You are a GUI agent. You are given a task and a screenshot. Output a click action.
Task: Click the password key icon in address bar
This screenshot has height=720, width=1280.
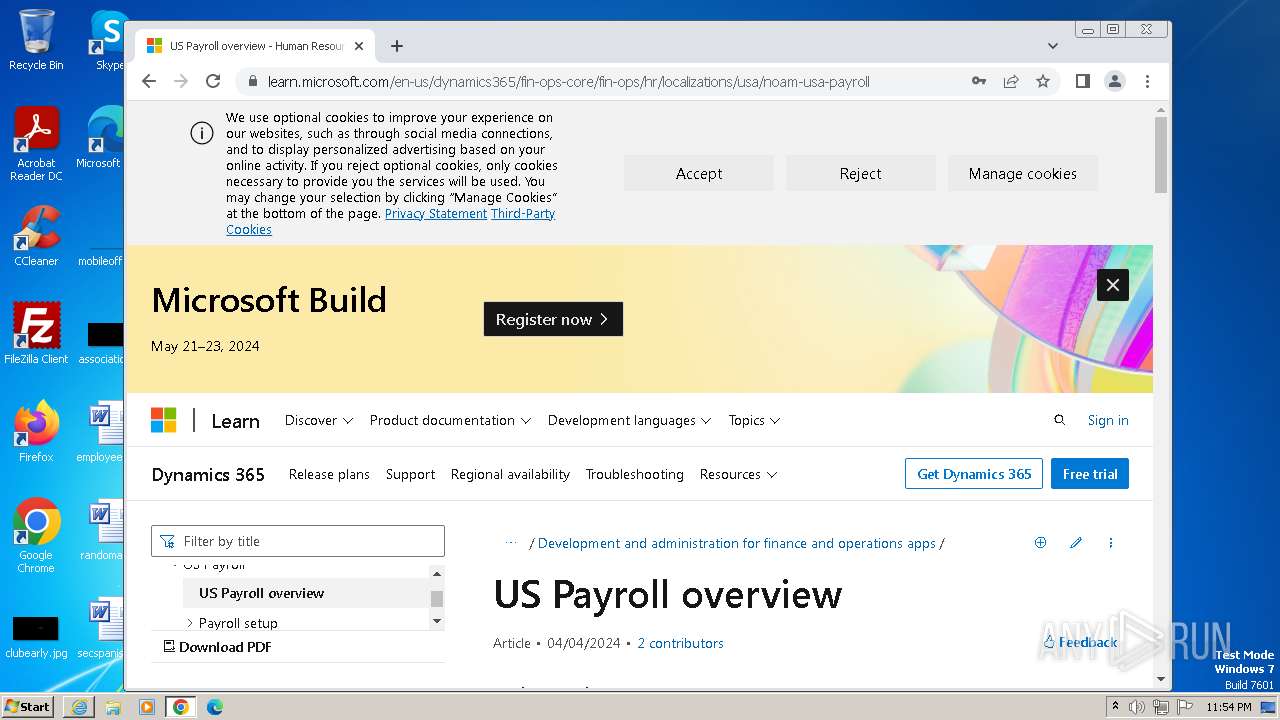(x=979, y=82)
